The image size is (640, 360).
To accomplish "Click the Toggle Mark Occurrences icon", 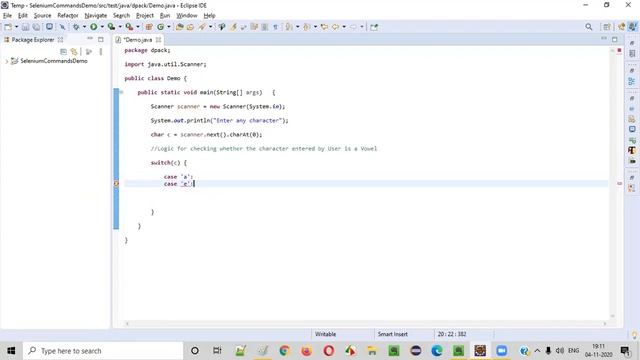I will (x=233, y=27).
